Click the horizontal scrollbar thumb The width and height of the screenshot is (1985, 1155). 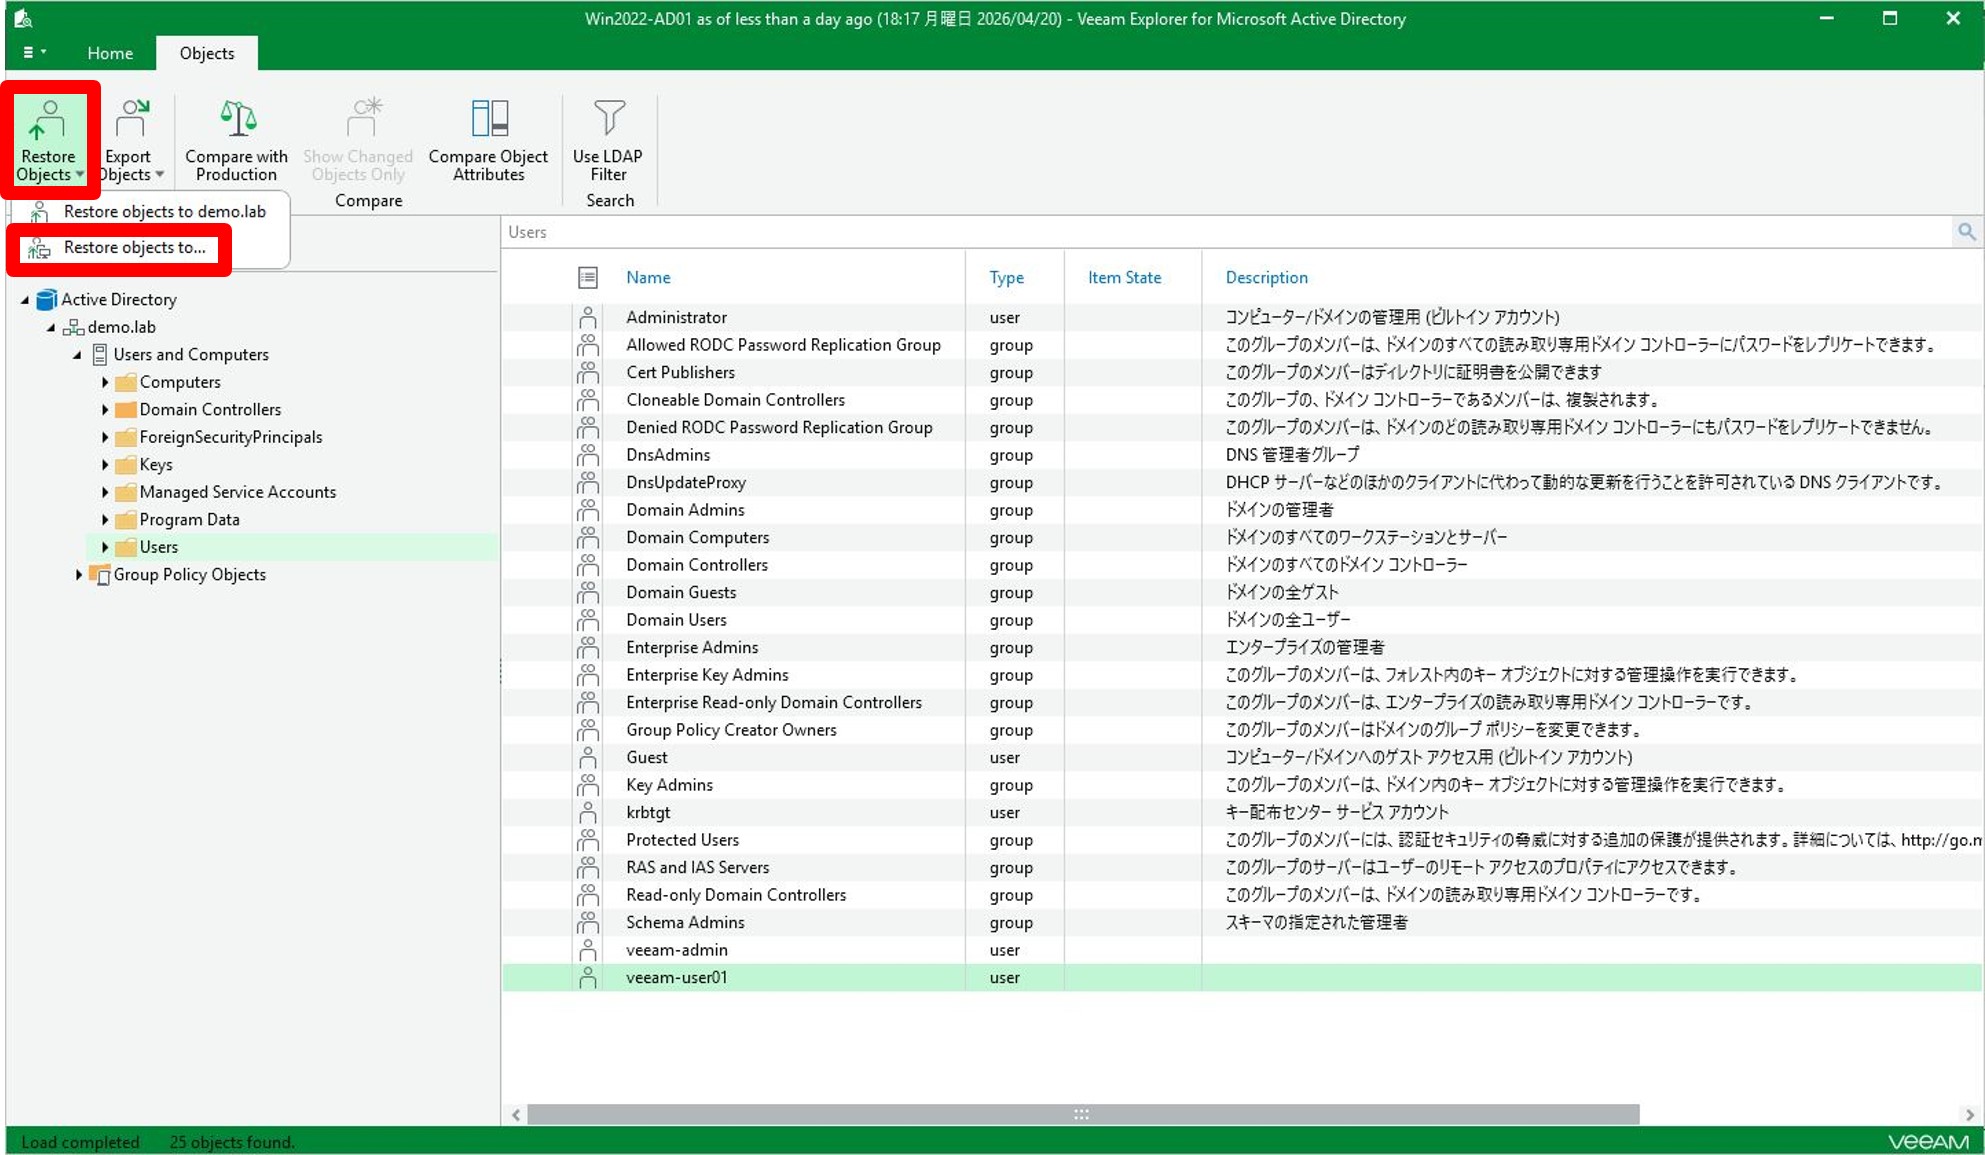coord(1083,1114)
